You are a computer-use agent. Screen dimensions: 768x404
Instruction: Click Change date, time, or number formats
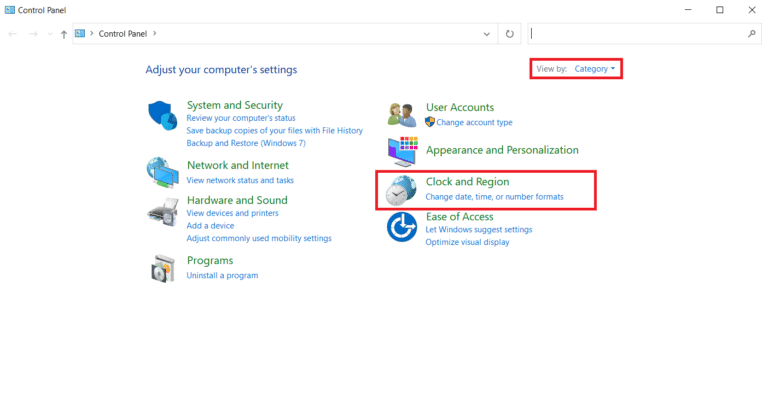pyautogui.click(x=494, y=197)
